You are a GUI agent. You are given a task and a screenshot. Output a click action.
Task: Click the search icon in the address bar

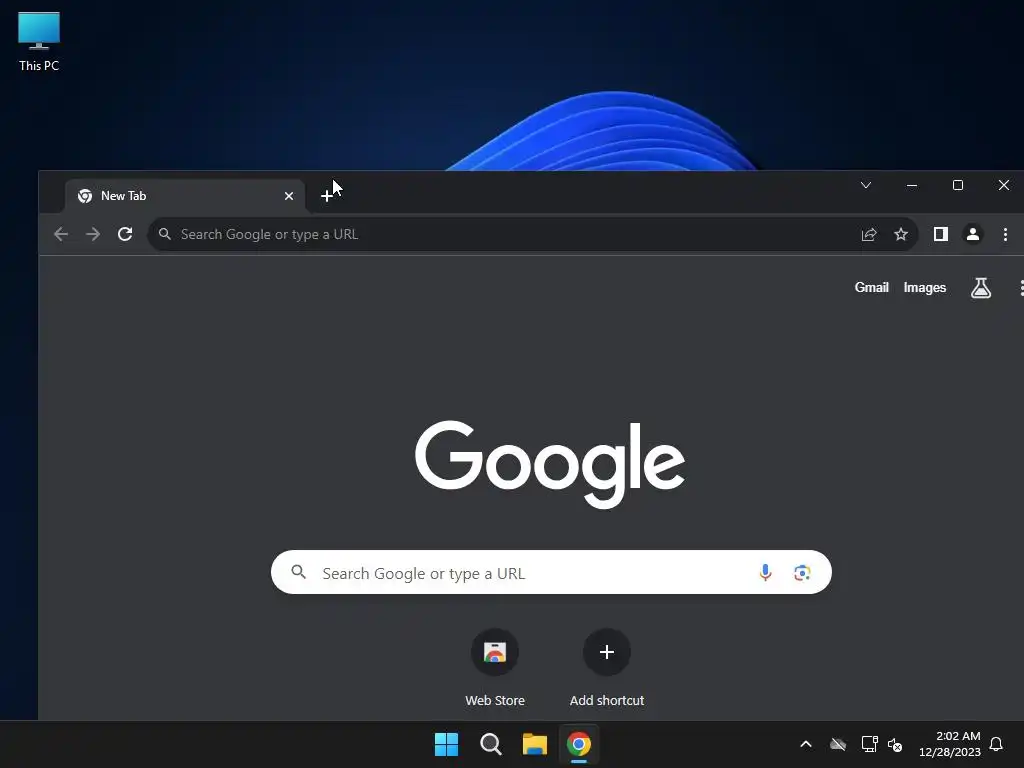165,234
